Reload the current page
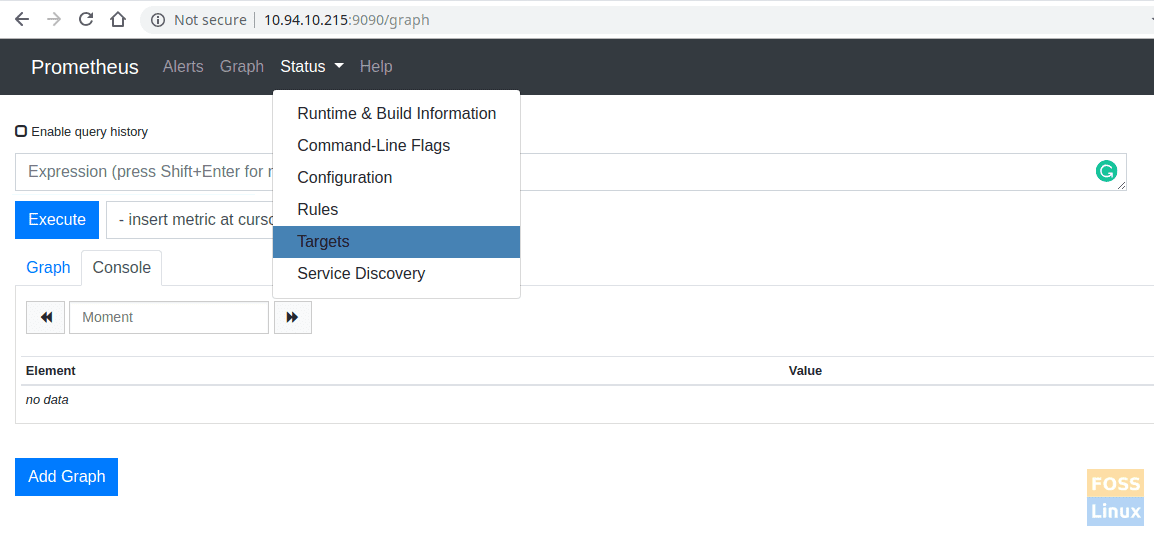Image resolution: width=1154 pixels, height=536 pixels. [86, 19]
